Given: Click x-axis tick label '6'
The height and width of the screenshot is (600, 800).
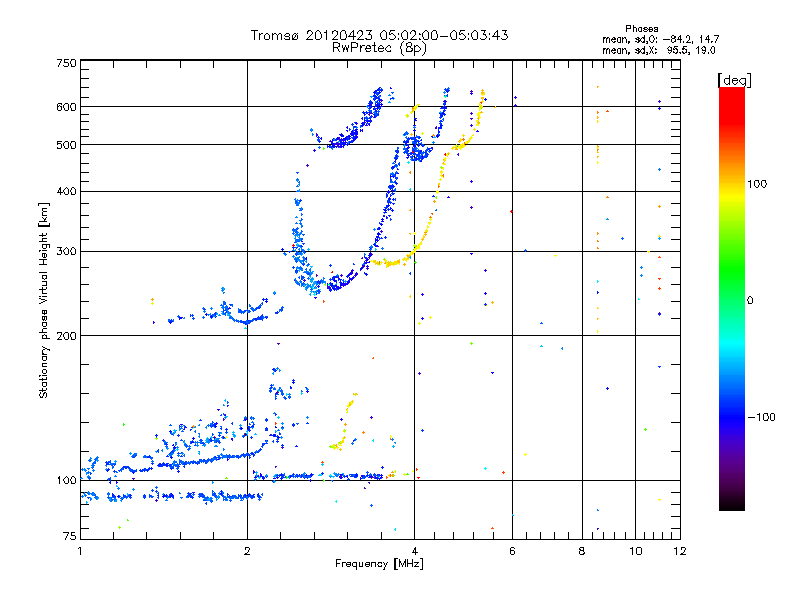Looking at the screenshot, I should tap(512, 551).
